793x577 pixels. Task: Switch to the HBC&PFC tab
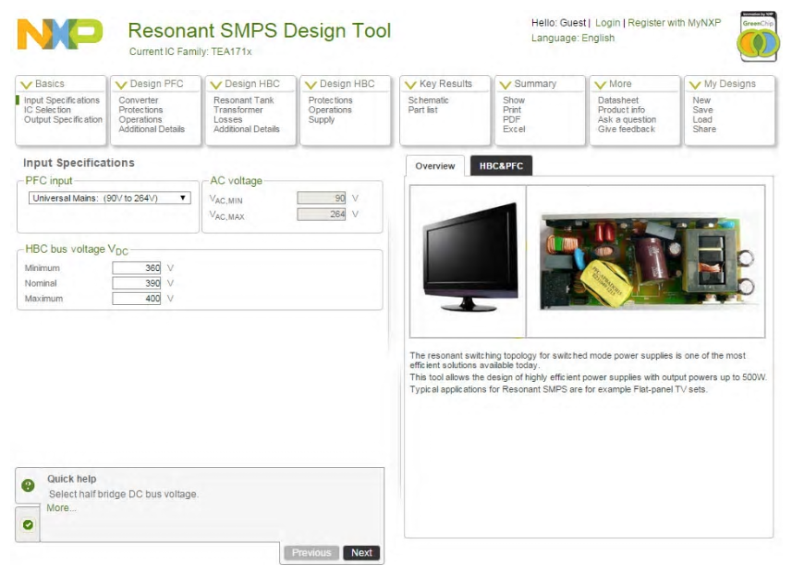click(500, 166)
